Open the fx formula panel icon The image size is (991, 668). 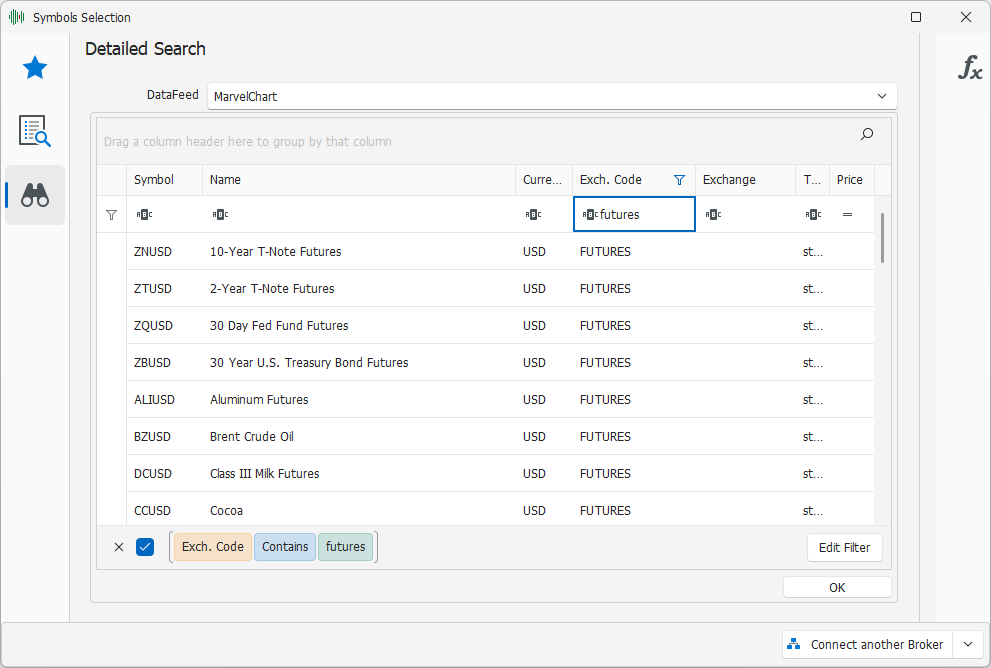pyautogui.click(x=970, y=67)
